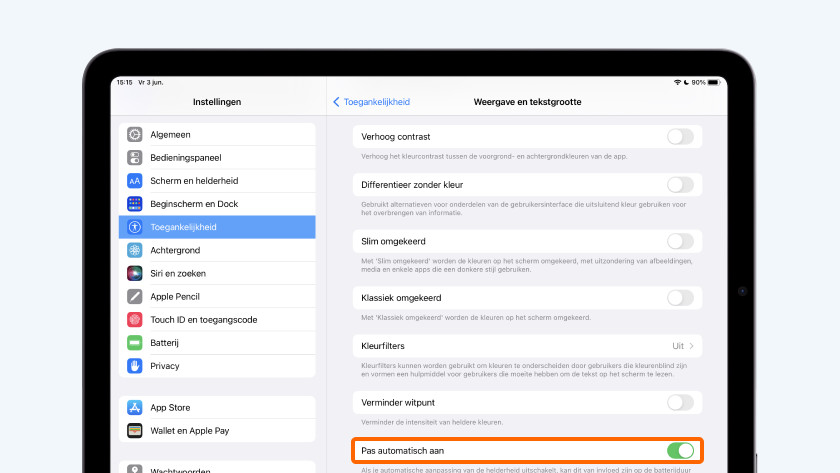This screenshot has width=840, height=473.
Task: Tap the App Store icon
Action: 134,407
